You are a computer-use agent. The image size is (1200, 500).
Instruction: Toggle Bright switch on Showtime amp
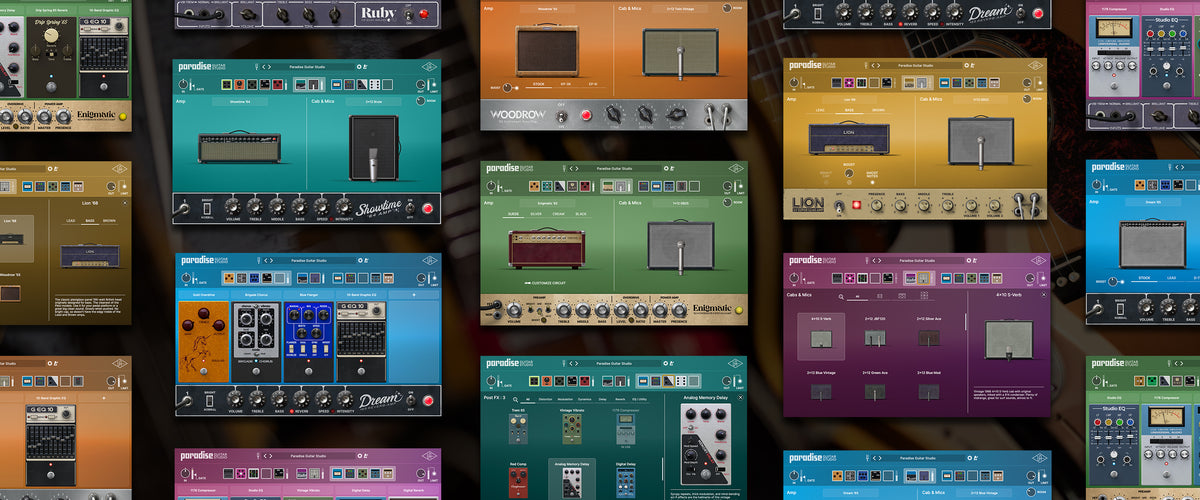click(x=207, y=208)
